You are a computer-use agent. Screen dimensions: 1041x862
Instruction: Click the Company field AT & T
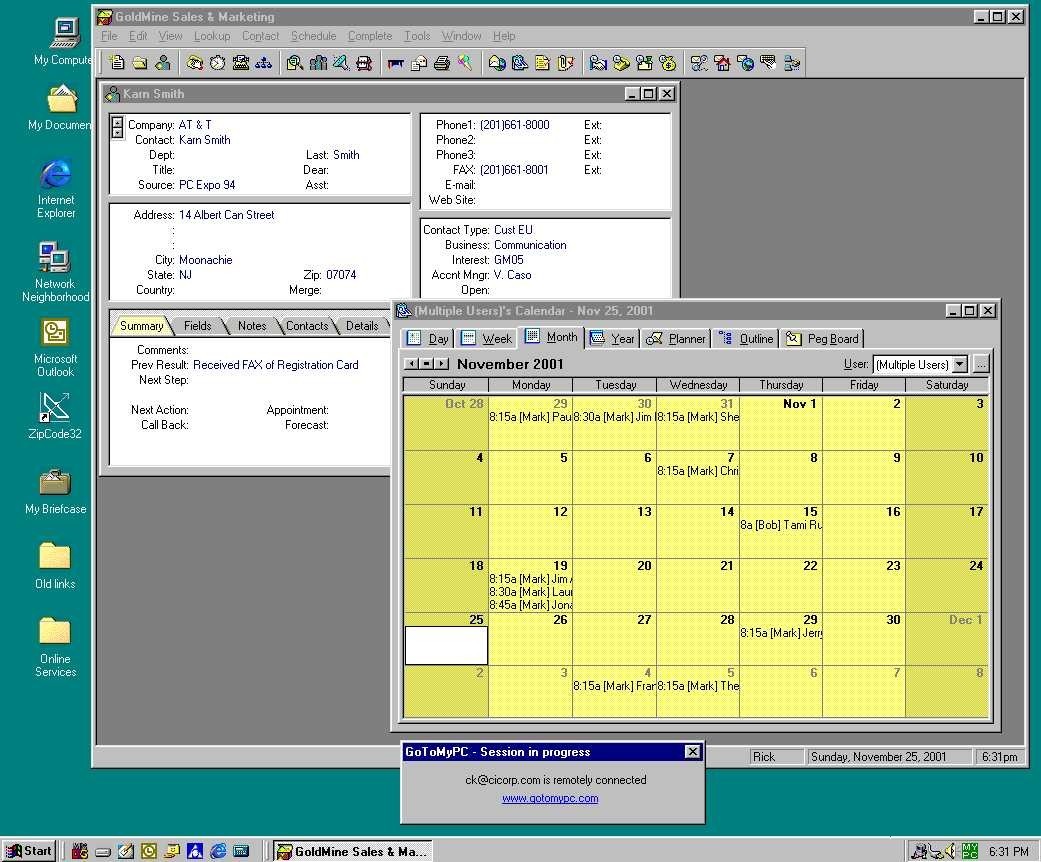pos(195,125)
